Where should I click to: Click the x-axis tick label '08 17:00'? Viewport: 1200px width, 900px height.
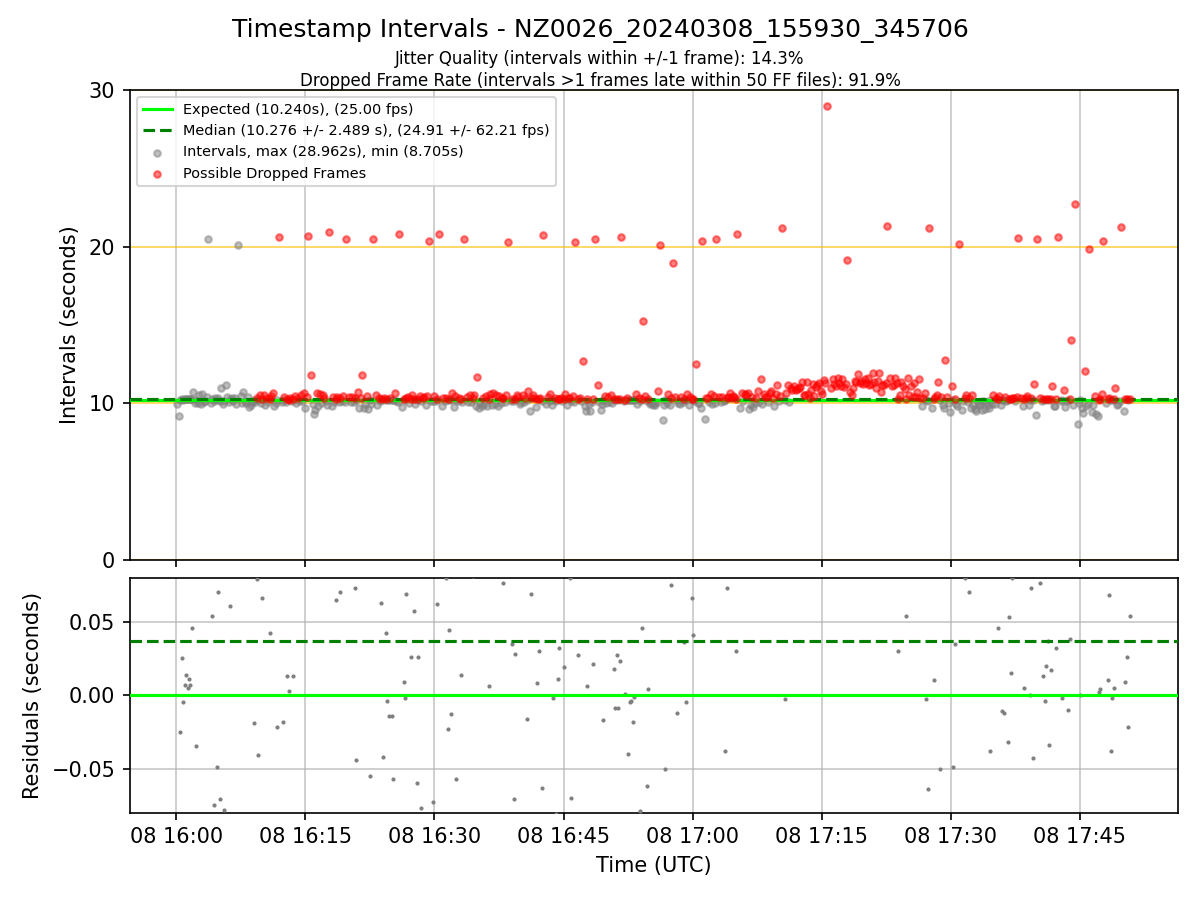pos(693,835)
